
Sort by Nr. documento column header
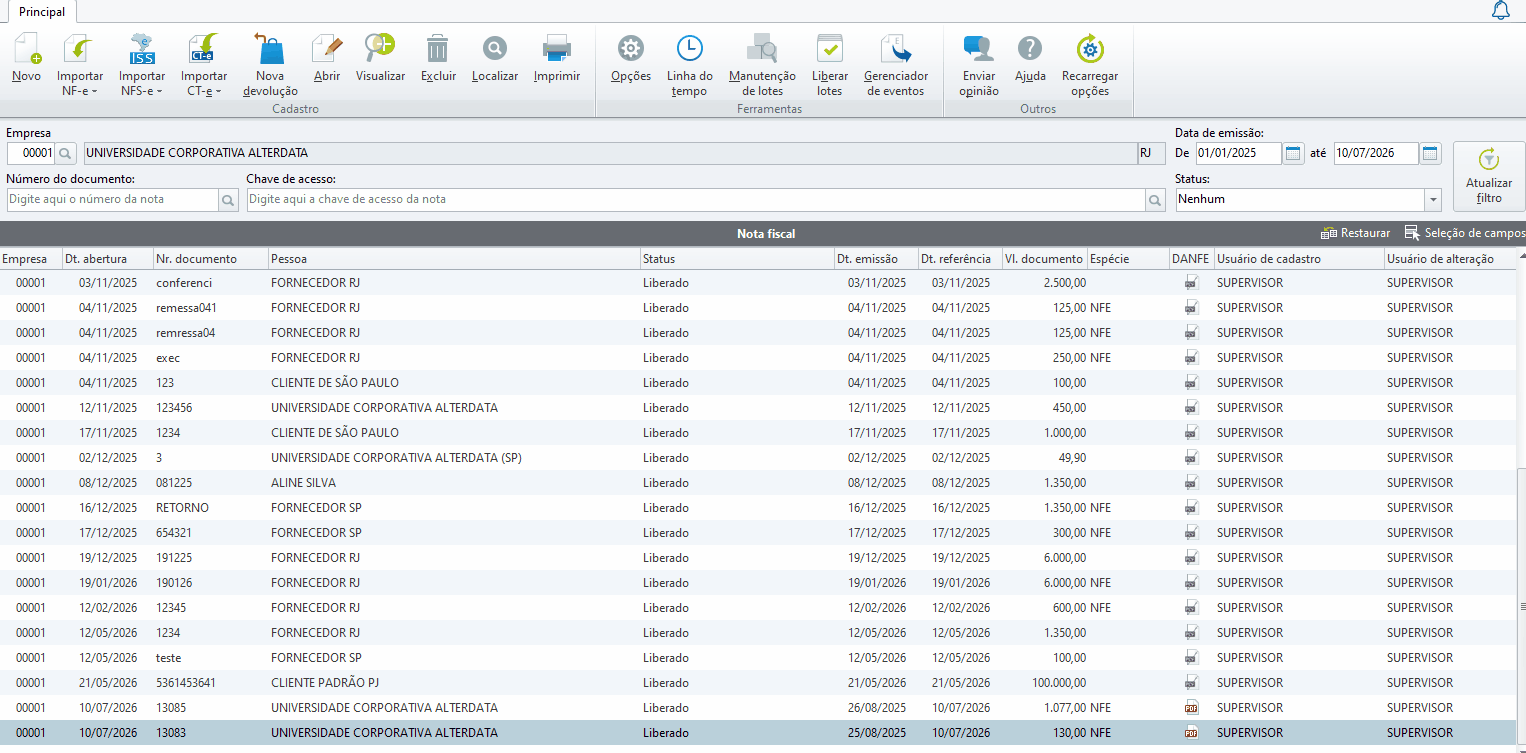[211, 259]
